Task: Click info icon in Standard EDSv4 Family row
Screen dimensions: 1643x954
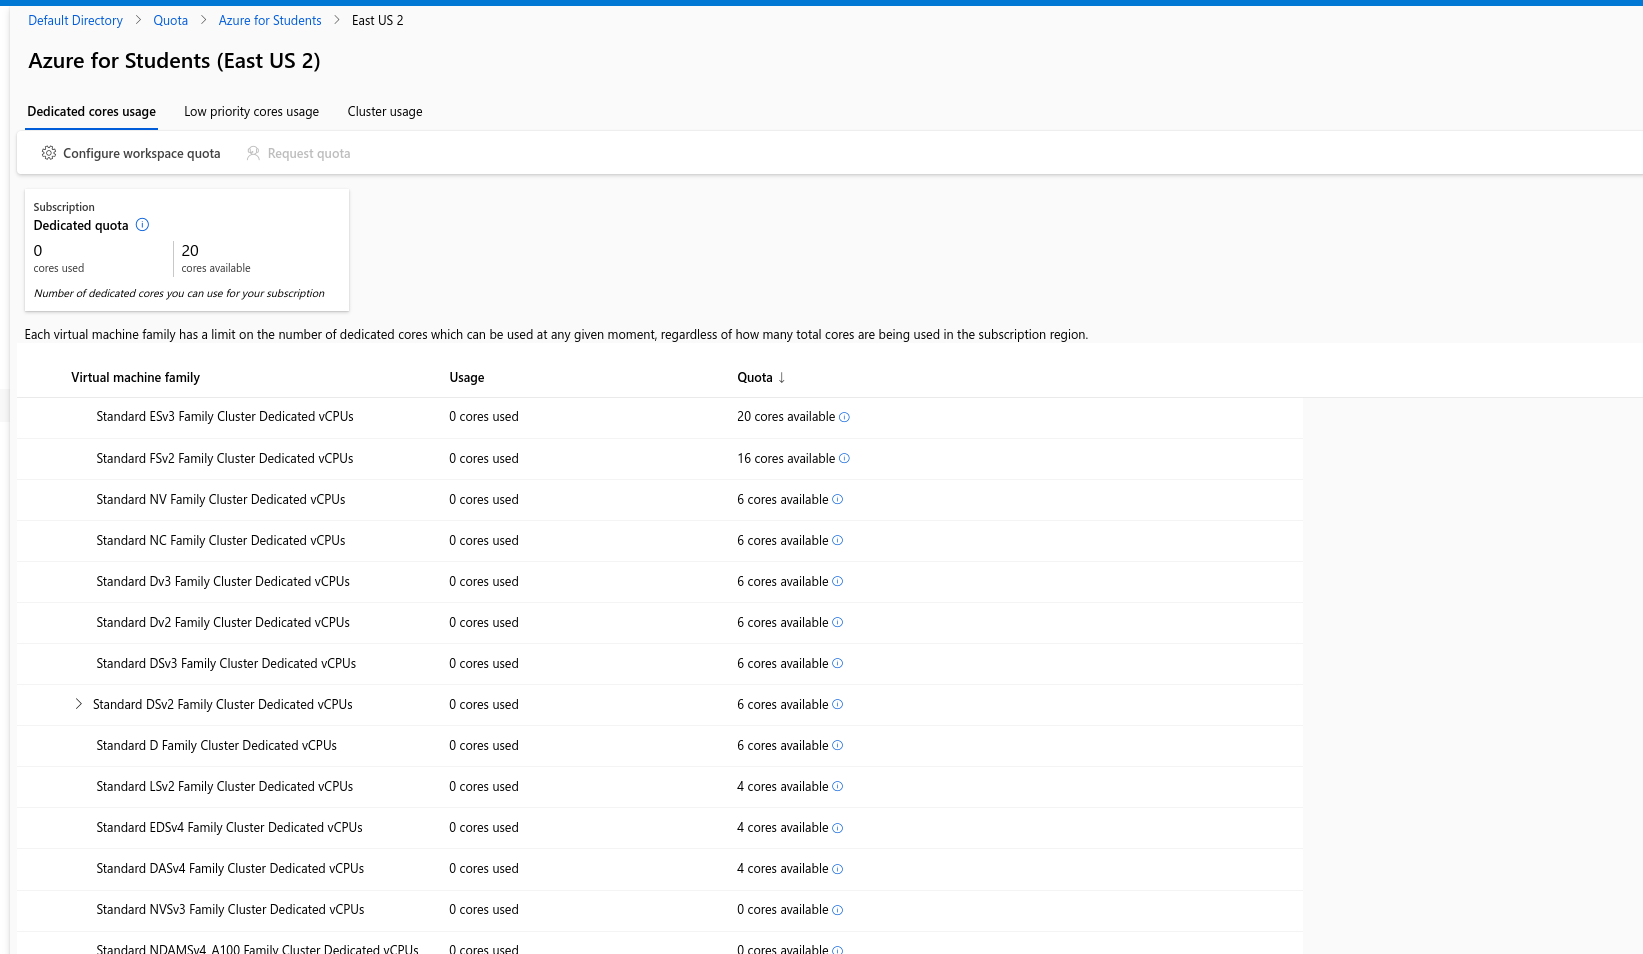Action: 838,828
